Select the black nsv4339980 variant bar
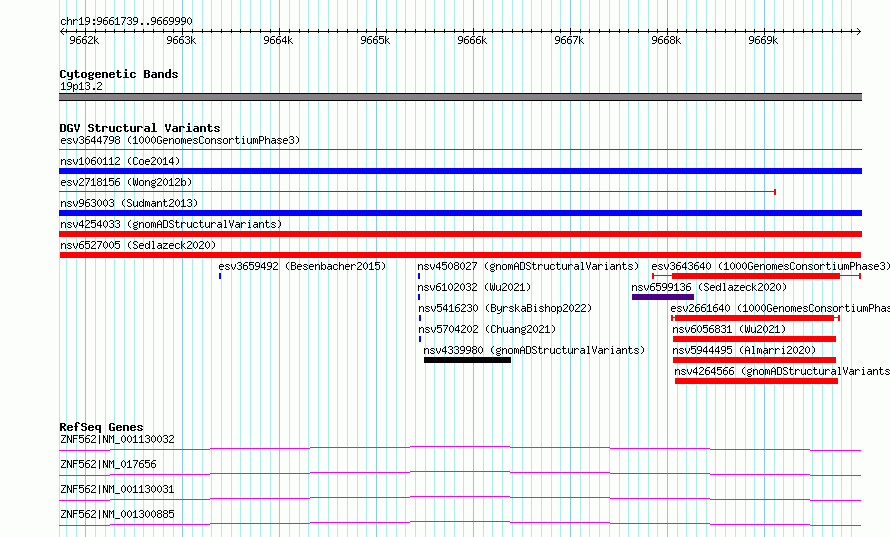Image resolution: width=890 pixels, height=537 pixels. coord(467,360)
